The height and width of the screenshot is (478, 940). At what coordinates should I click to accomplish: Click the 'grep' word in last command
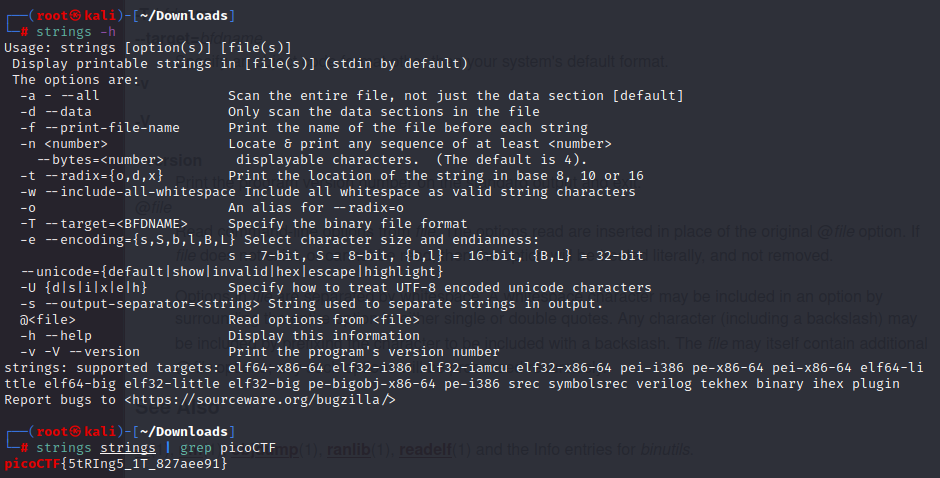click(195, 448)
